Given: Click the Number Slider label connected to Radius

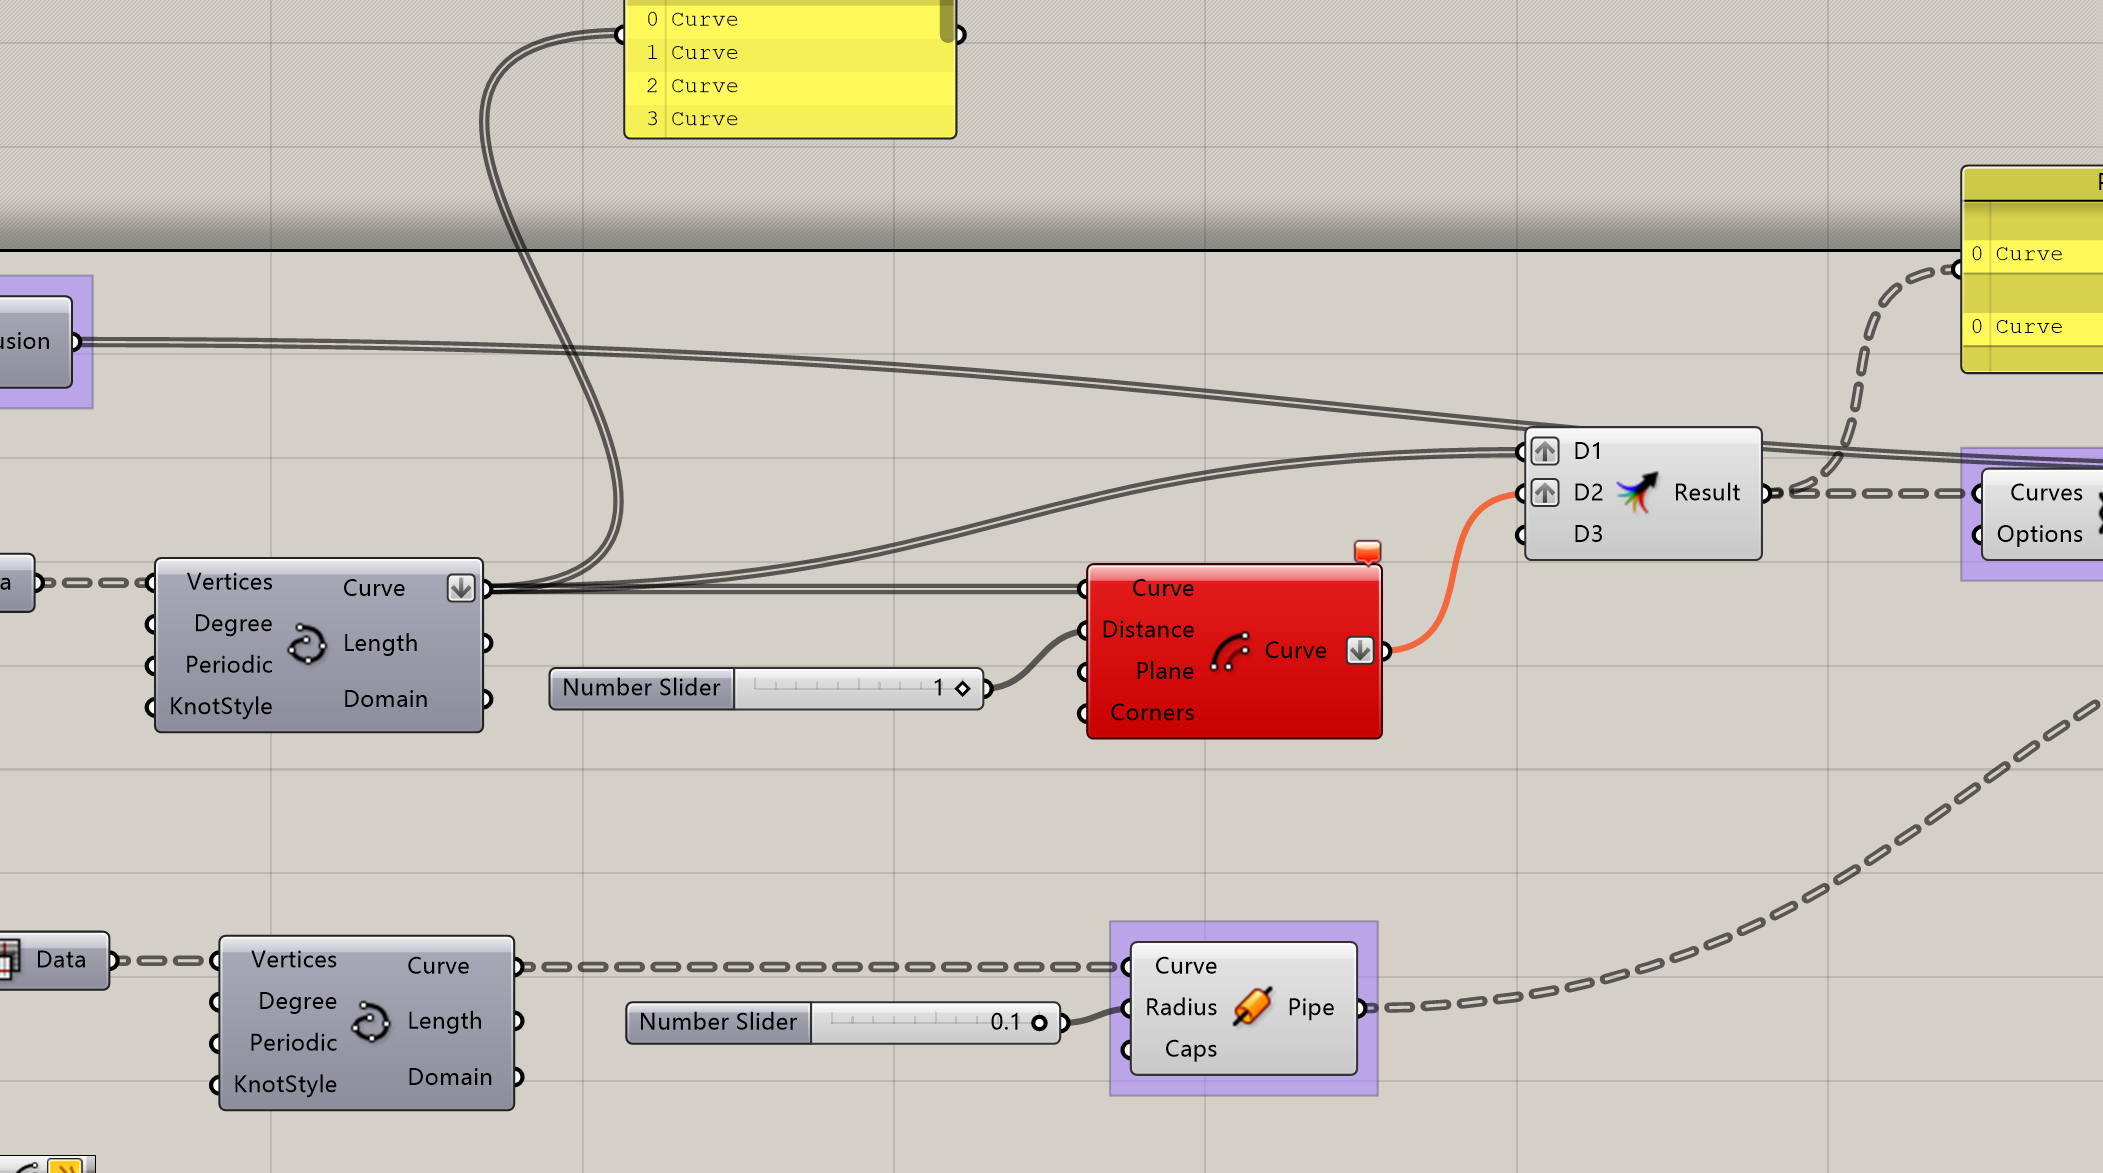Looking at the screenshot, I should click(x=718, y=1022).
